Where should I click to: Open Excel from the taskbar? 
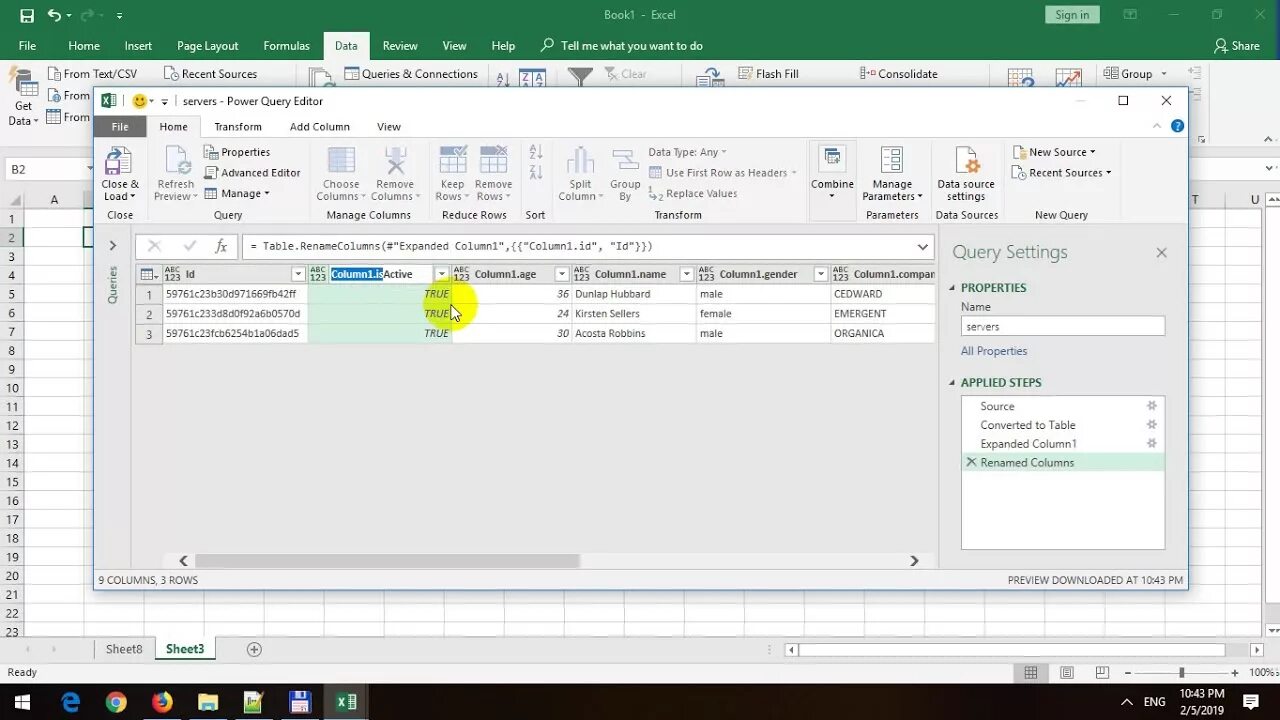(346, 702)
